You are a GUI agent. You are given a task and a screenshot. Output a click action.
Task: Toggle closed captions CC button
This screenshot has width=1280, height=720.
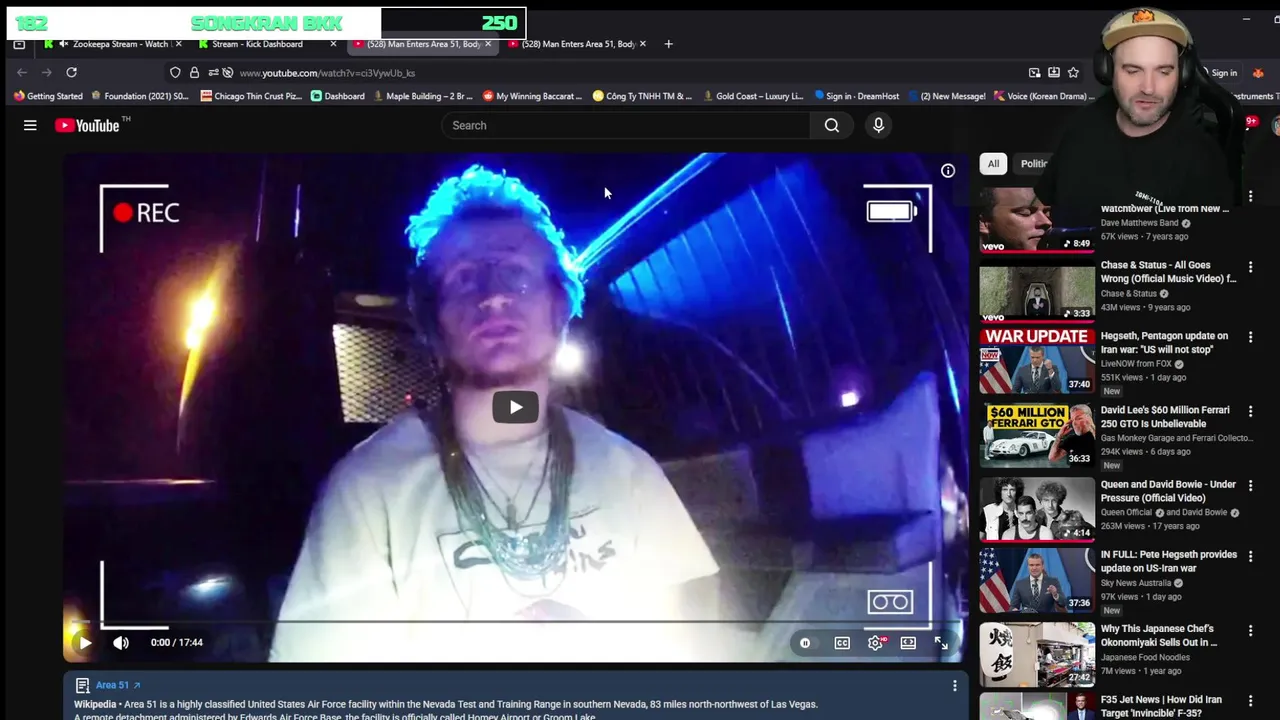[842, 643]
